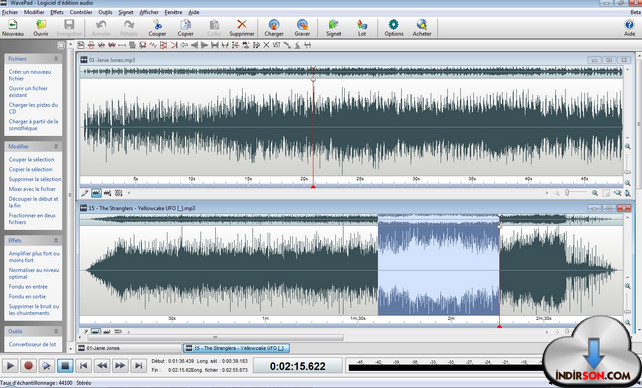Screen dimensions: 642x388
Task: Toggle the fourth view button in Janie Jones
Action: pyautogui.click(x=118, y=193)
